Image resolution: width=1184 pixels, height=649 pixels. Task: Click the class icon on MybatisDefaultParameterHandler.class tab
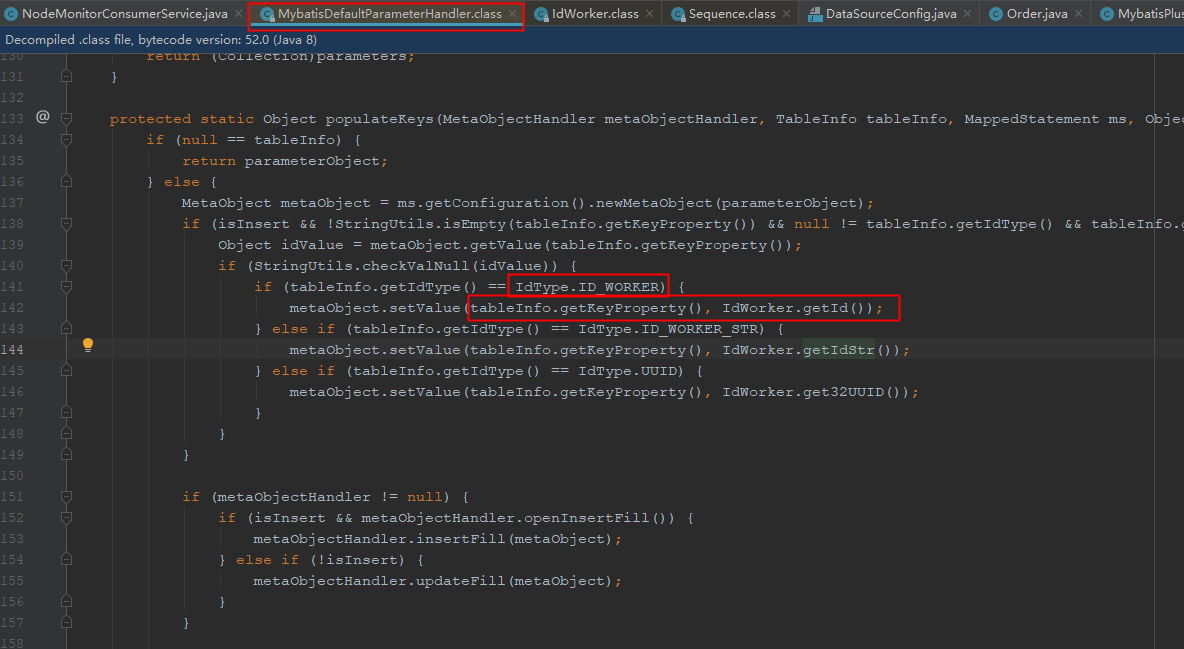pos(266,14)
